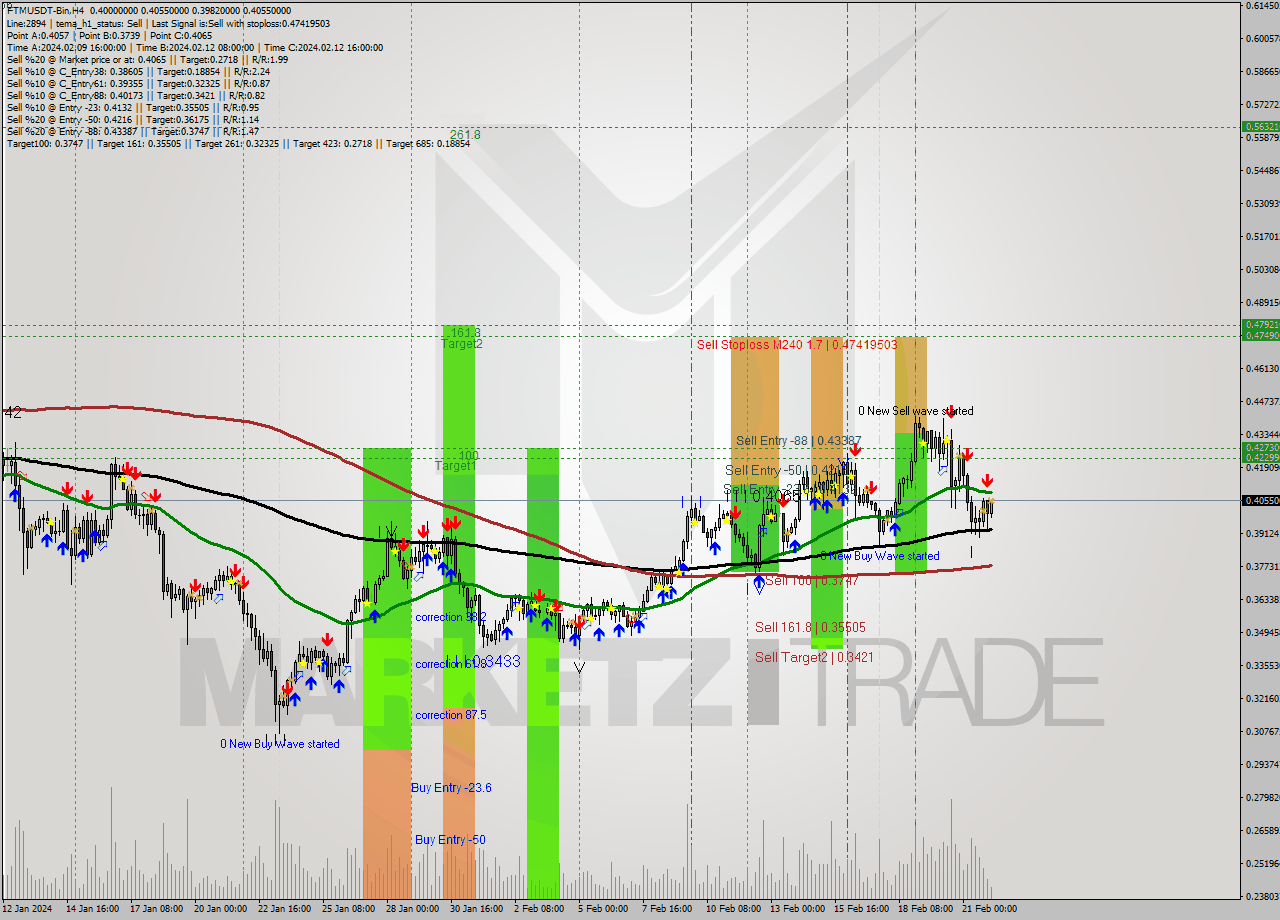Click the '21 Feb 00:00' date axis label
1280x920 pixels.
(x=989, y=909)
